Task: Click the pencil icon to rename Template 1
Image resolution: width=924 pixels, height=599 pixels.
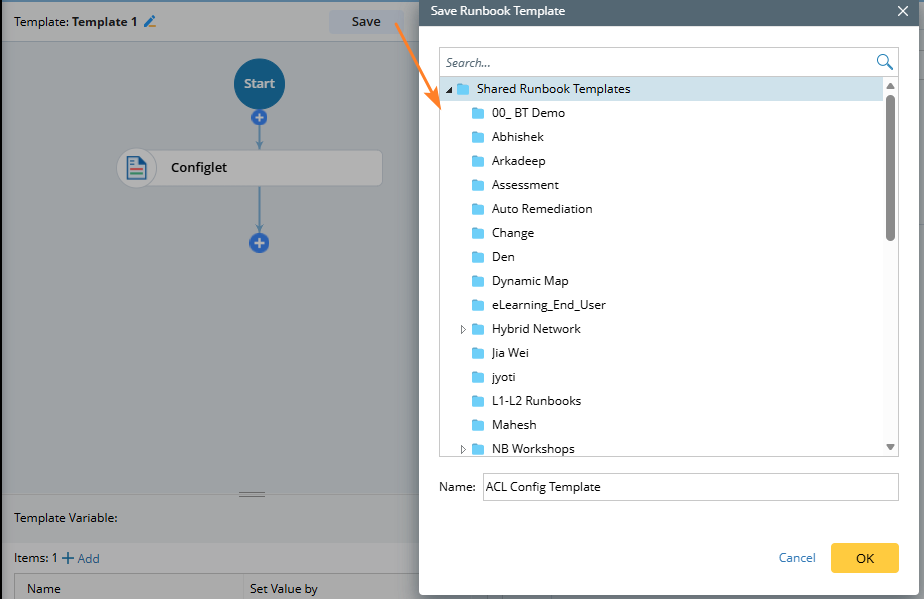Action: point(150,21)
